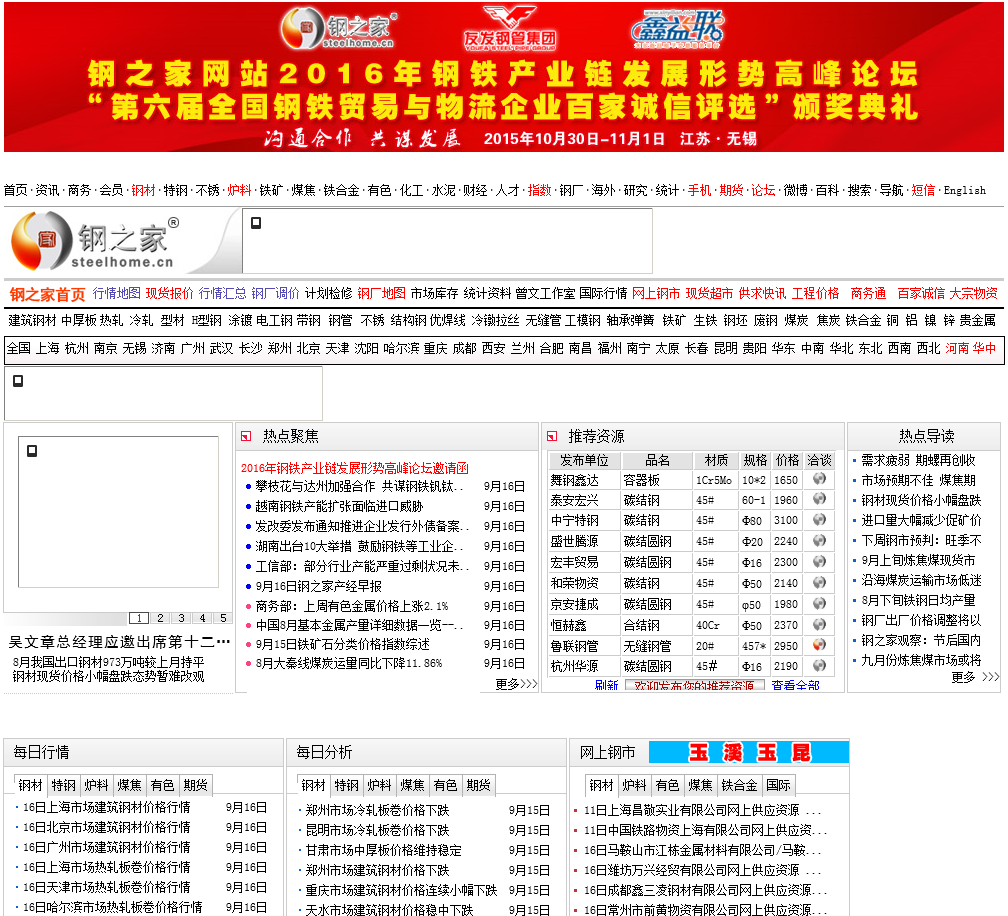Open chat icon for 盛世腾源 row
Image resolution: width=1008 pixels, height=916 pixels.
819,541
